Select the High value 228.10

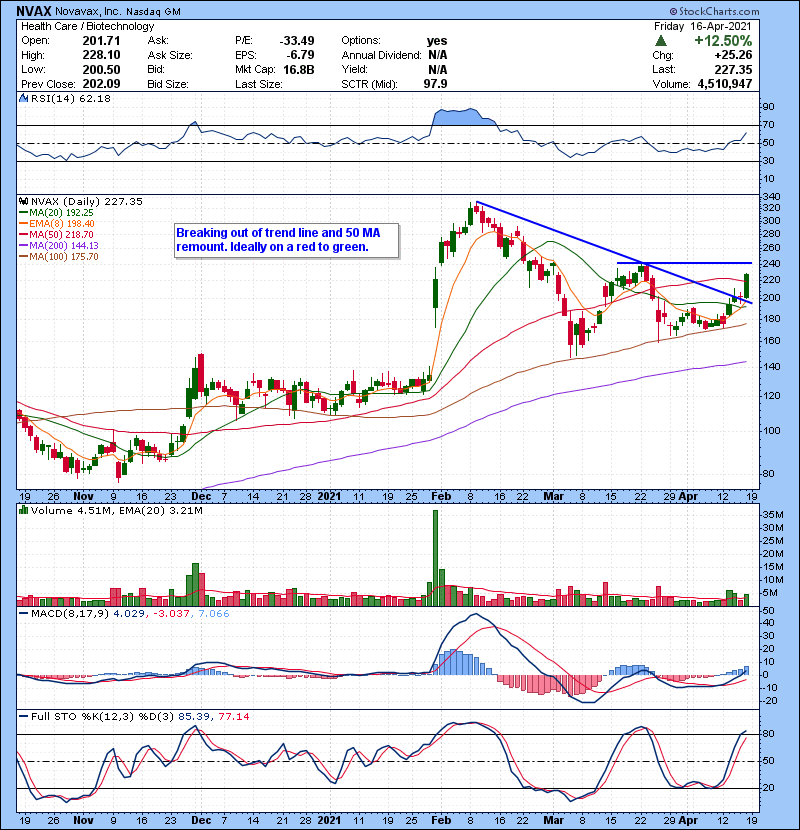(101, 55)
